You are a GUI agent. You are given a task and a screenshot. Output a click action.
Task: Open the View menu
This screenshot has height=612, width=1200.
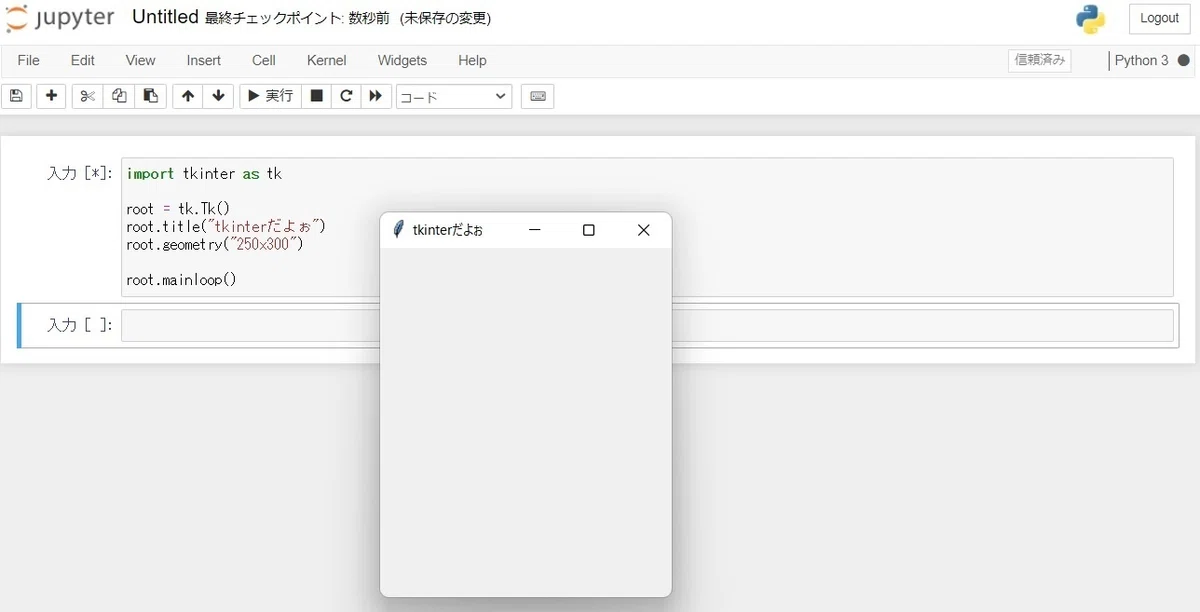click(141, 61)
